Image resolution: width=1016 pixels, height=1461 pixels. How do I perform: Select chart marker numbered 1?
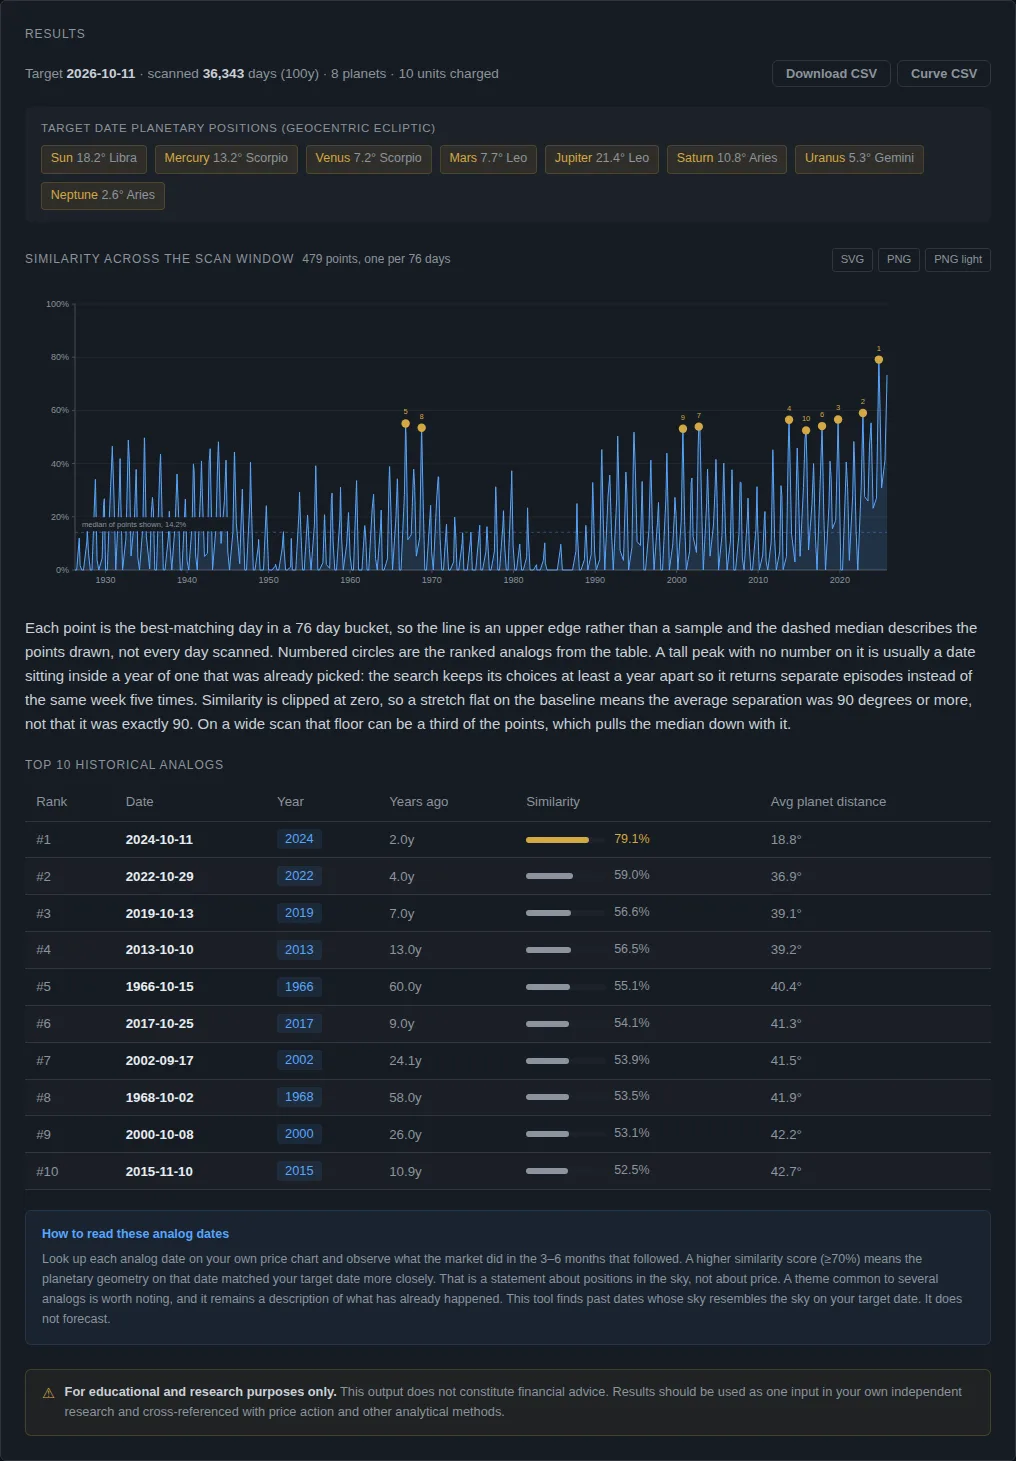click(x=879, y=360)
